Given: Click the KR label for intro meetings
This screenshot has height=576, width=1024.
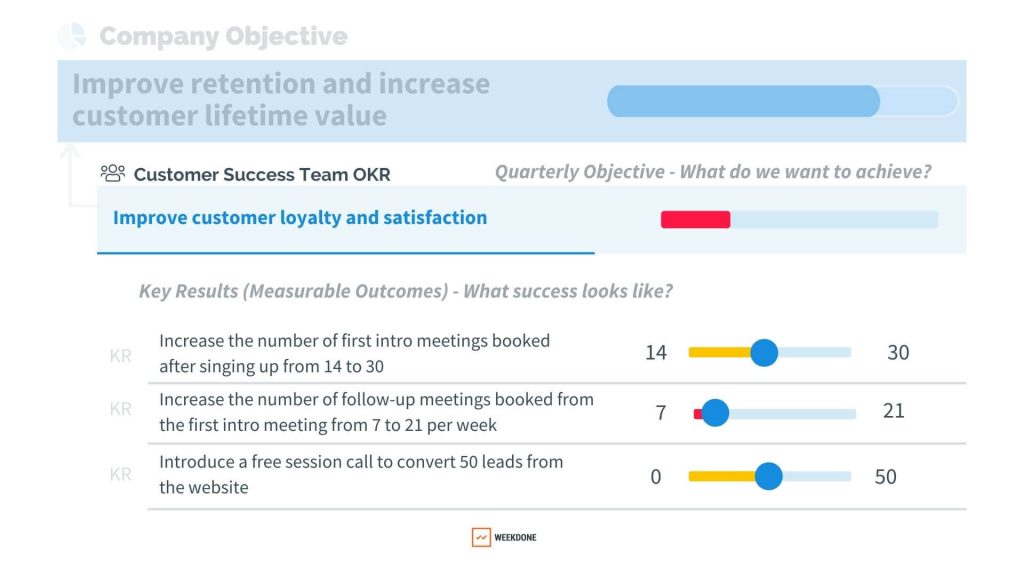Looking at the screenshot, I should 121,356.
